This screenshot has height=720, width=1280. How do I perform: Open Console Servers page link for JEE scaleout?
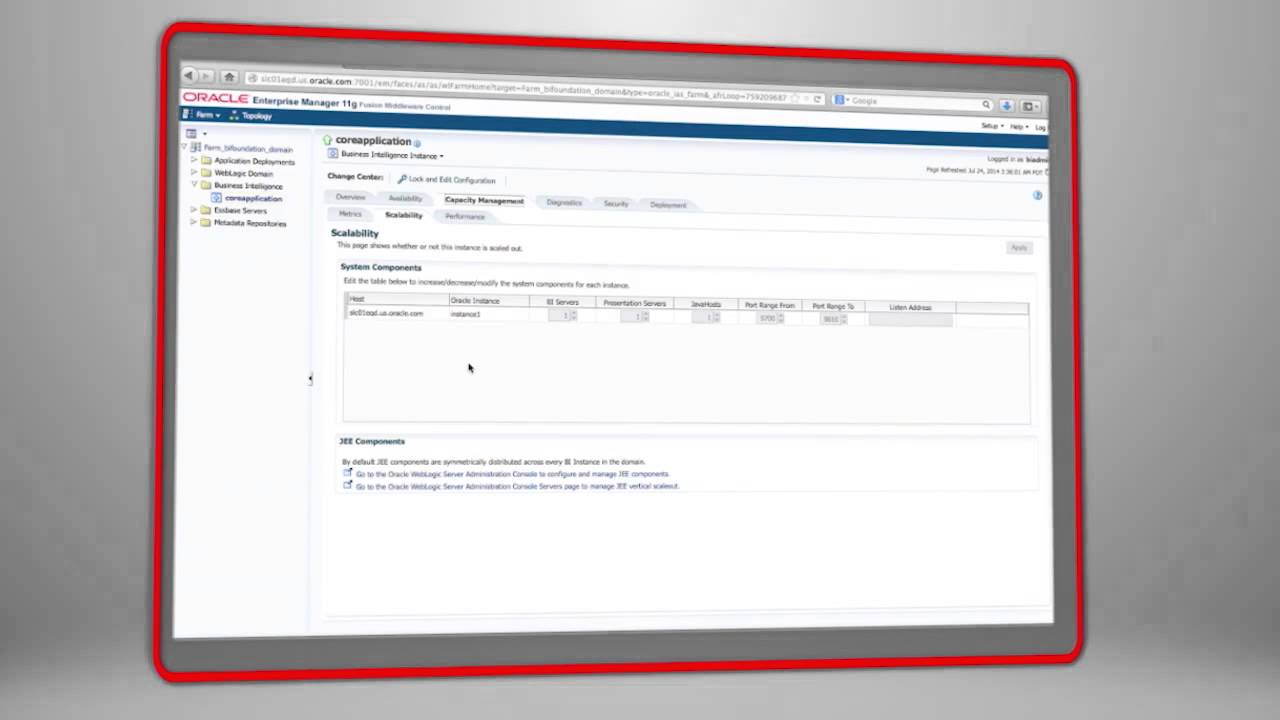[517, 486]
